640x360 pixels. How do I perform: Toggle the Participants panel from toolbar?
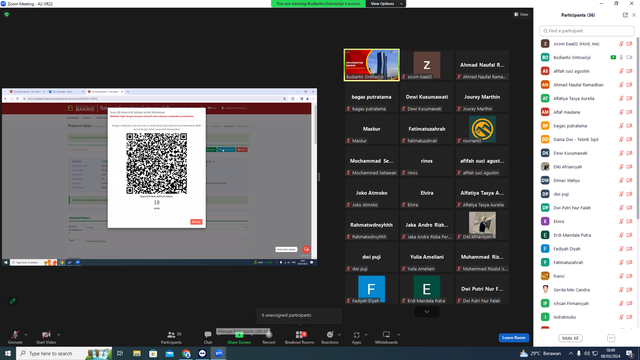coord(171,337)
